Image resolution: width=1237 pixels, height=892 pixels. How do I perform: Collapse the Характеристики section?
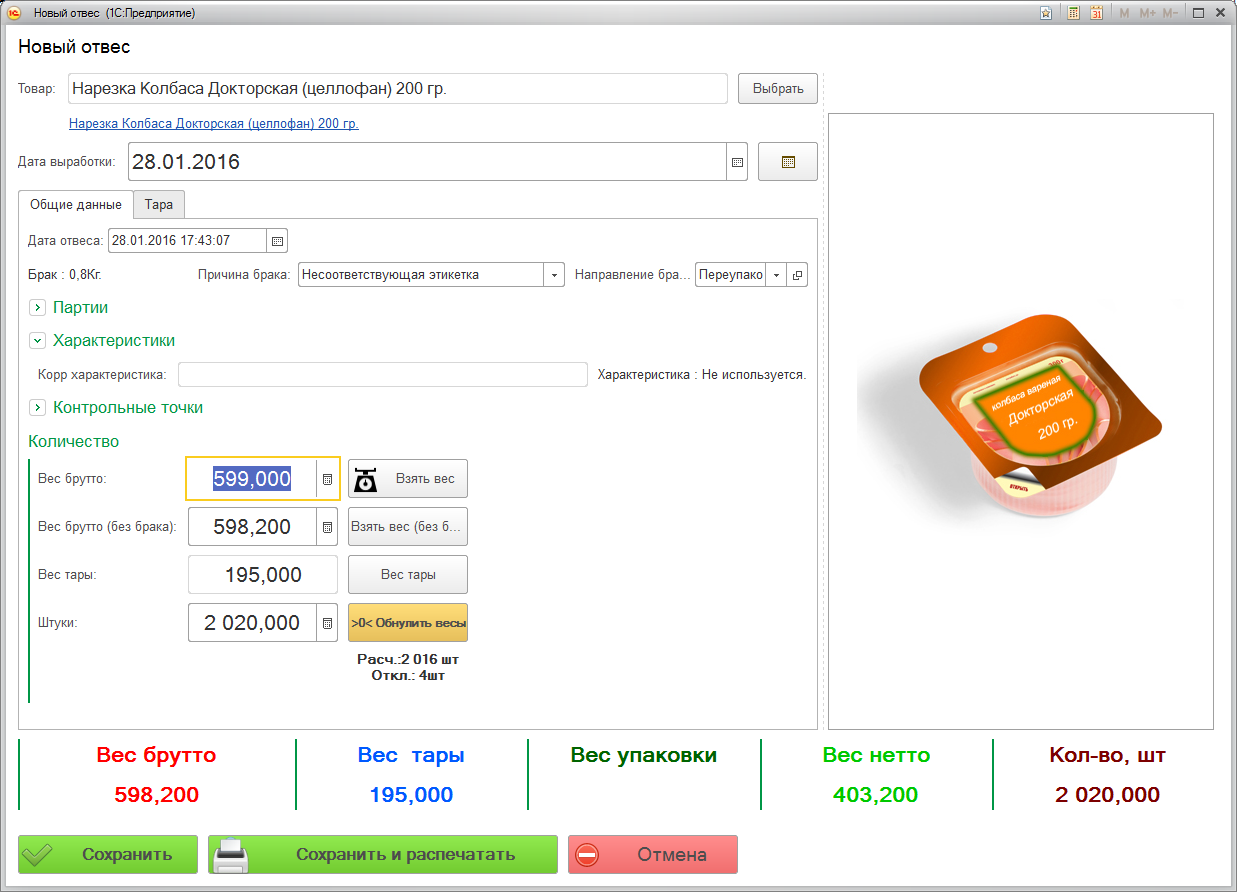coord(37,341)
